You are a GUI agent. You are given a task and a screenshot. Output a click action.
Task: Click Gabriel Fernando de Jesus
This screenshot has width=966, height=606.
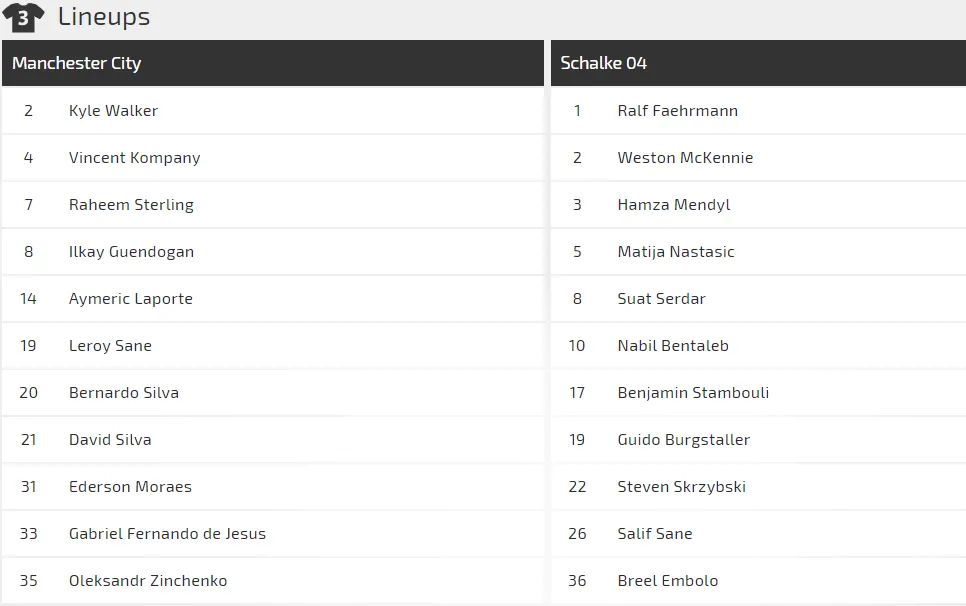pyautogui.click(x=167, y=534)
